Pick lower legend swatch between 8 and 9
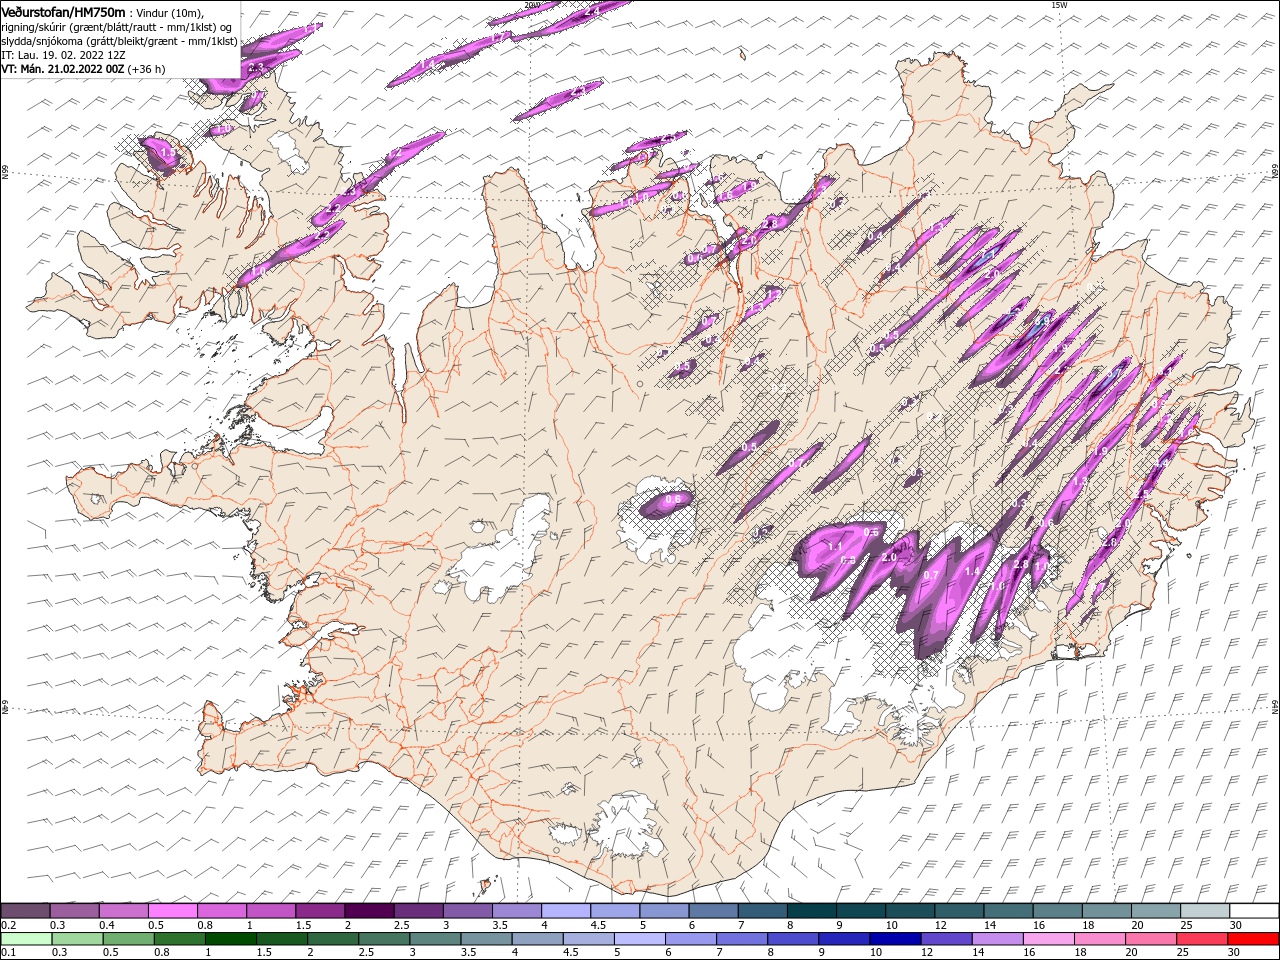 point(793,938)
